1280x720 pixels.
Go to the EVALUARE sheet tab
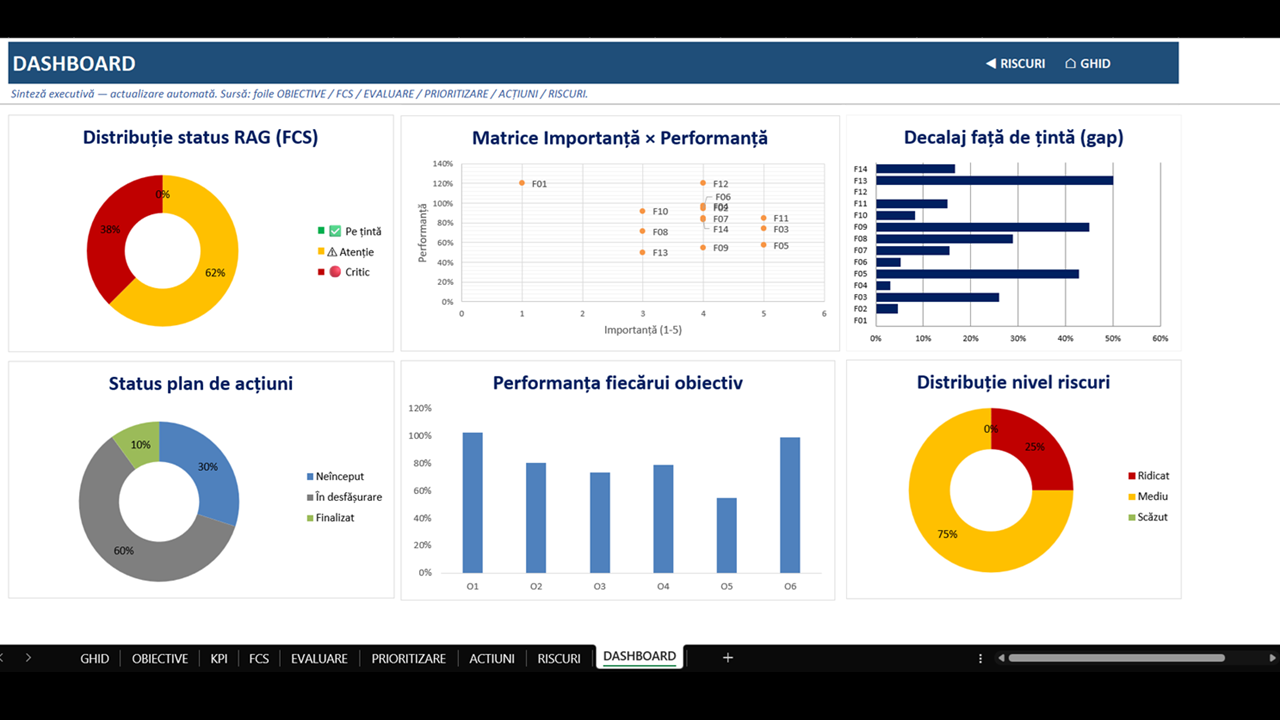319,658
